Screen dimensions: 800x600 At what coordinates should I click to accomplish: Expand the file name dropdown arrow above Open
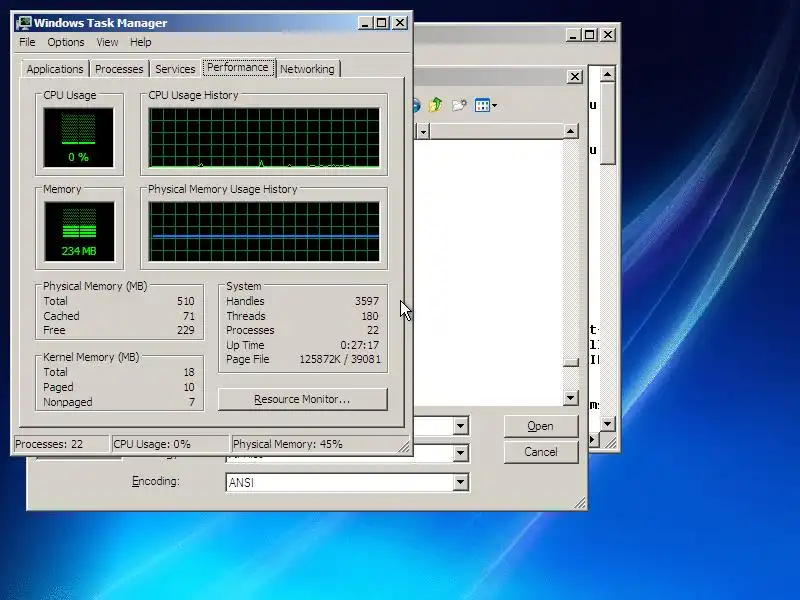coord(460,426)
